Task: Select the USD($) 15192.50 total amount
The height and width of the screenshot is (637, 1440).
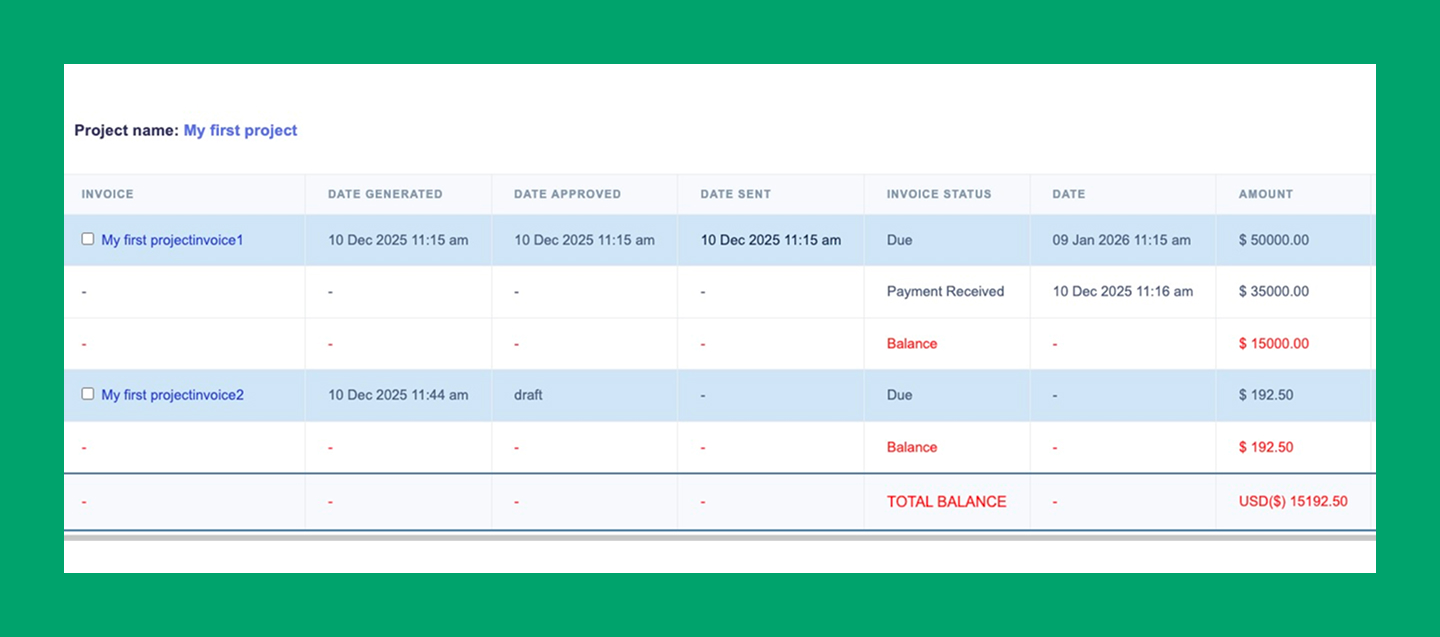Action: (1292, 501)
